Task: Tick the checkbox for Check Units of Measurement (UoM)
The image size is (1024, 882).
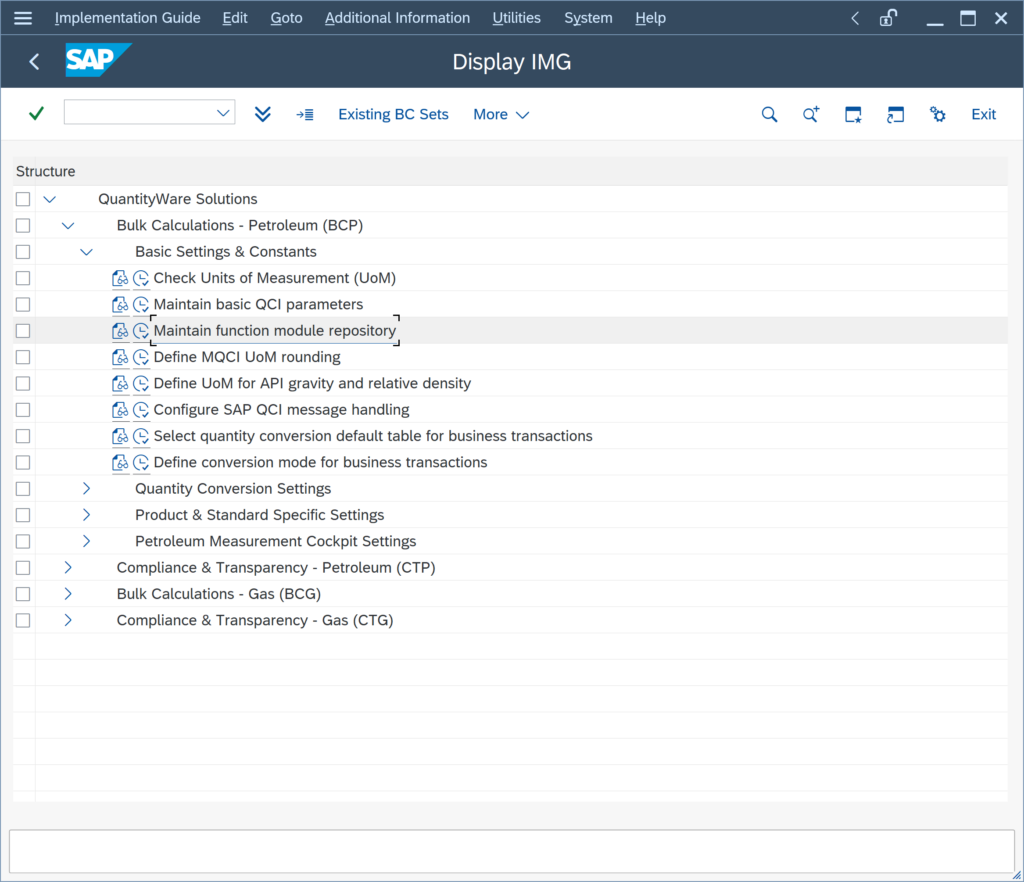Action: [x=23, y=278]
